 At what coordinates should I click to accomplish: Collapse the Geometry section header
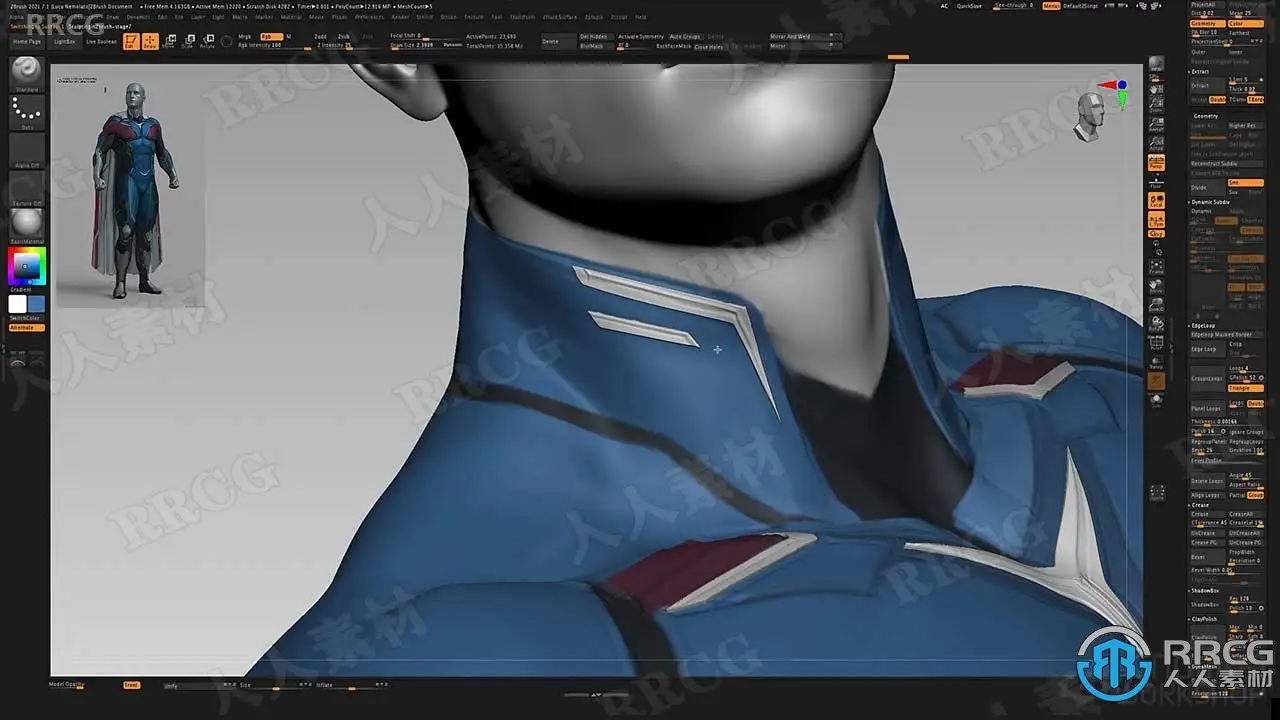click(1206, 116)
